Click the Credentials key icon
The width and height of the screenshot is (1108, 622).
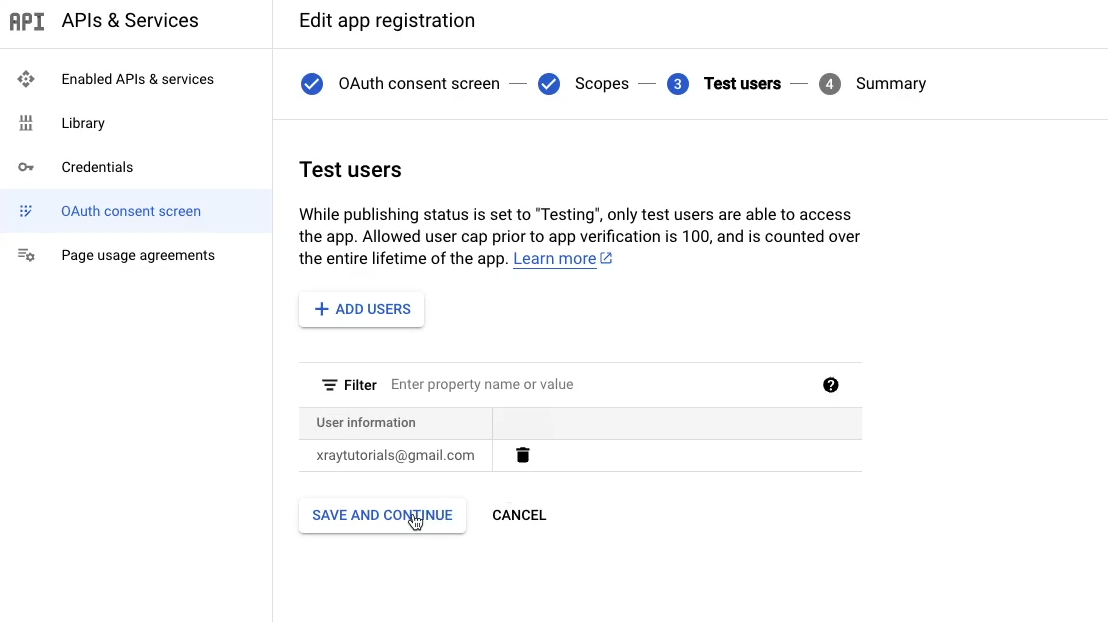coord(26,168)
